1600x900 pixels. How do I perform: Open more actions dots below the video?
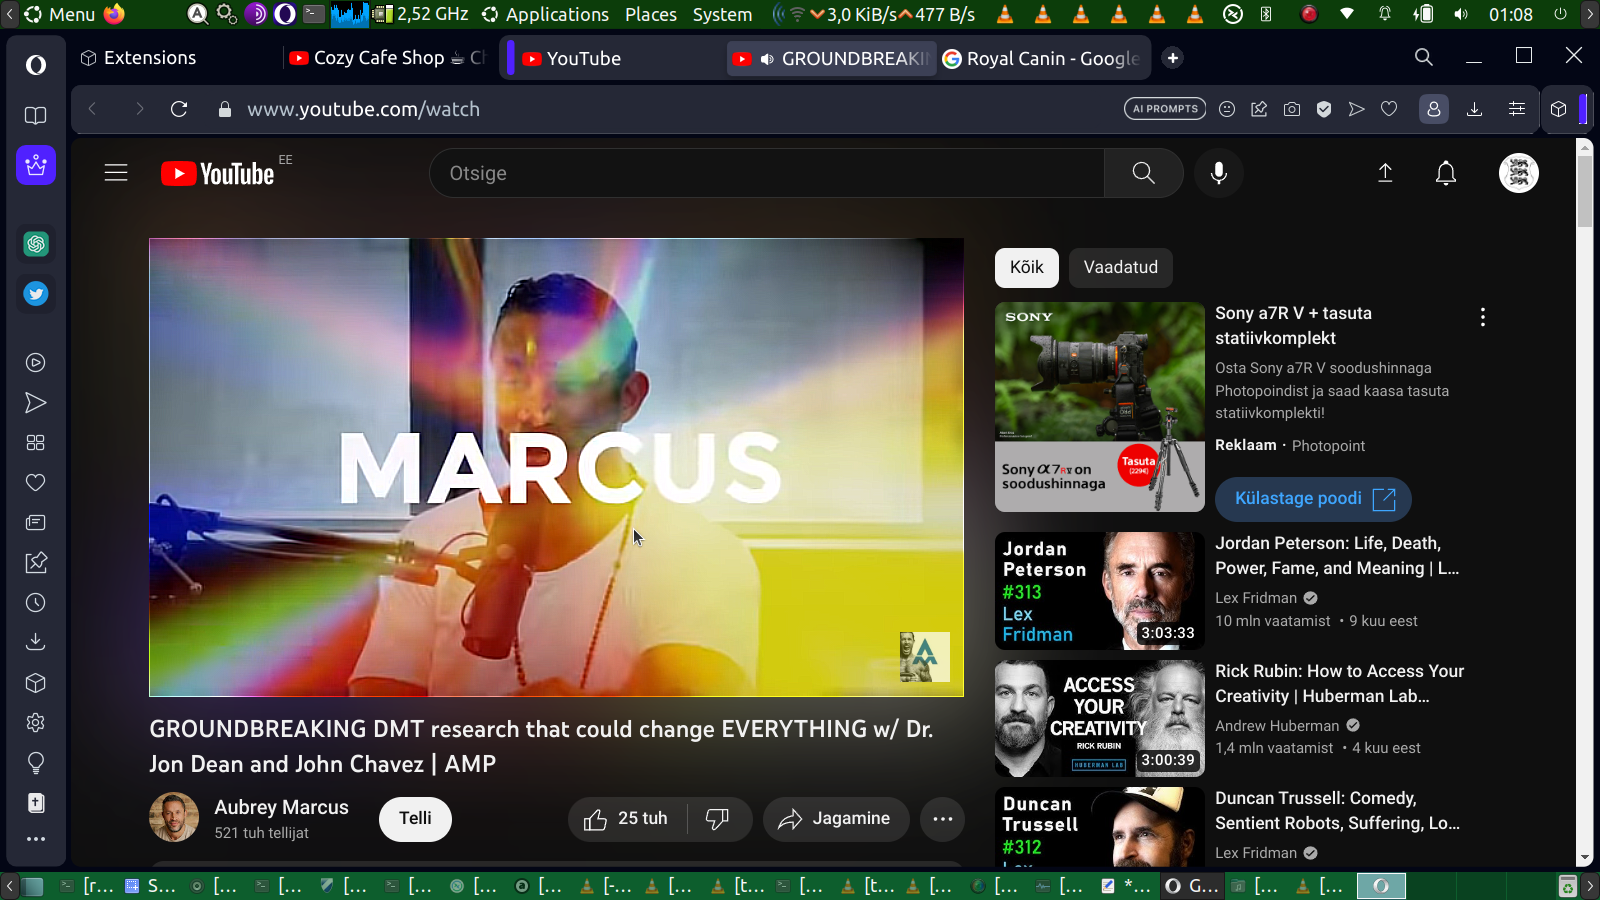[x=943, y=819]
